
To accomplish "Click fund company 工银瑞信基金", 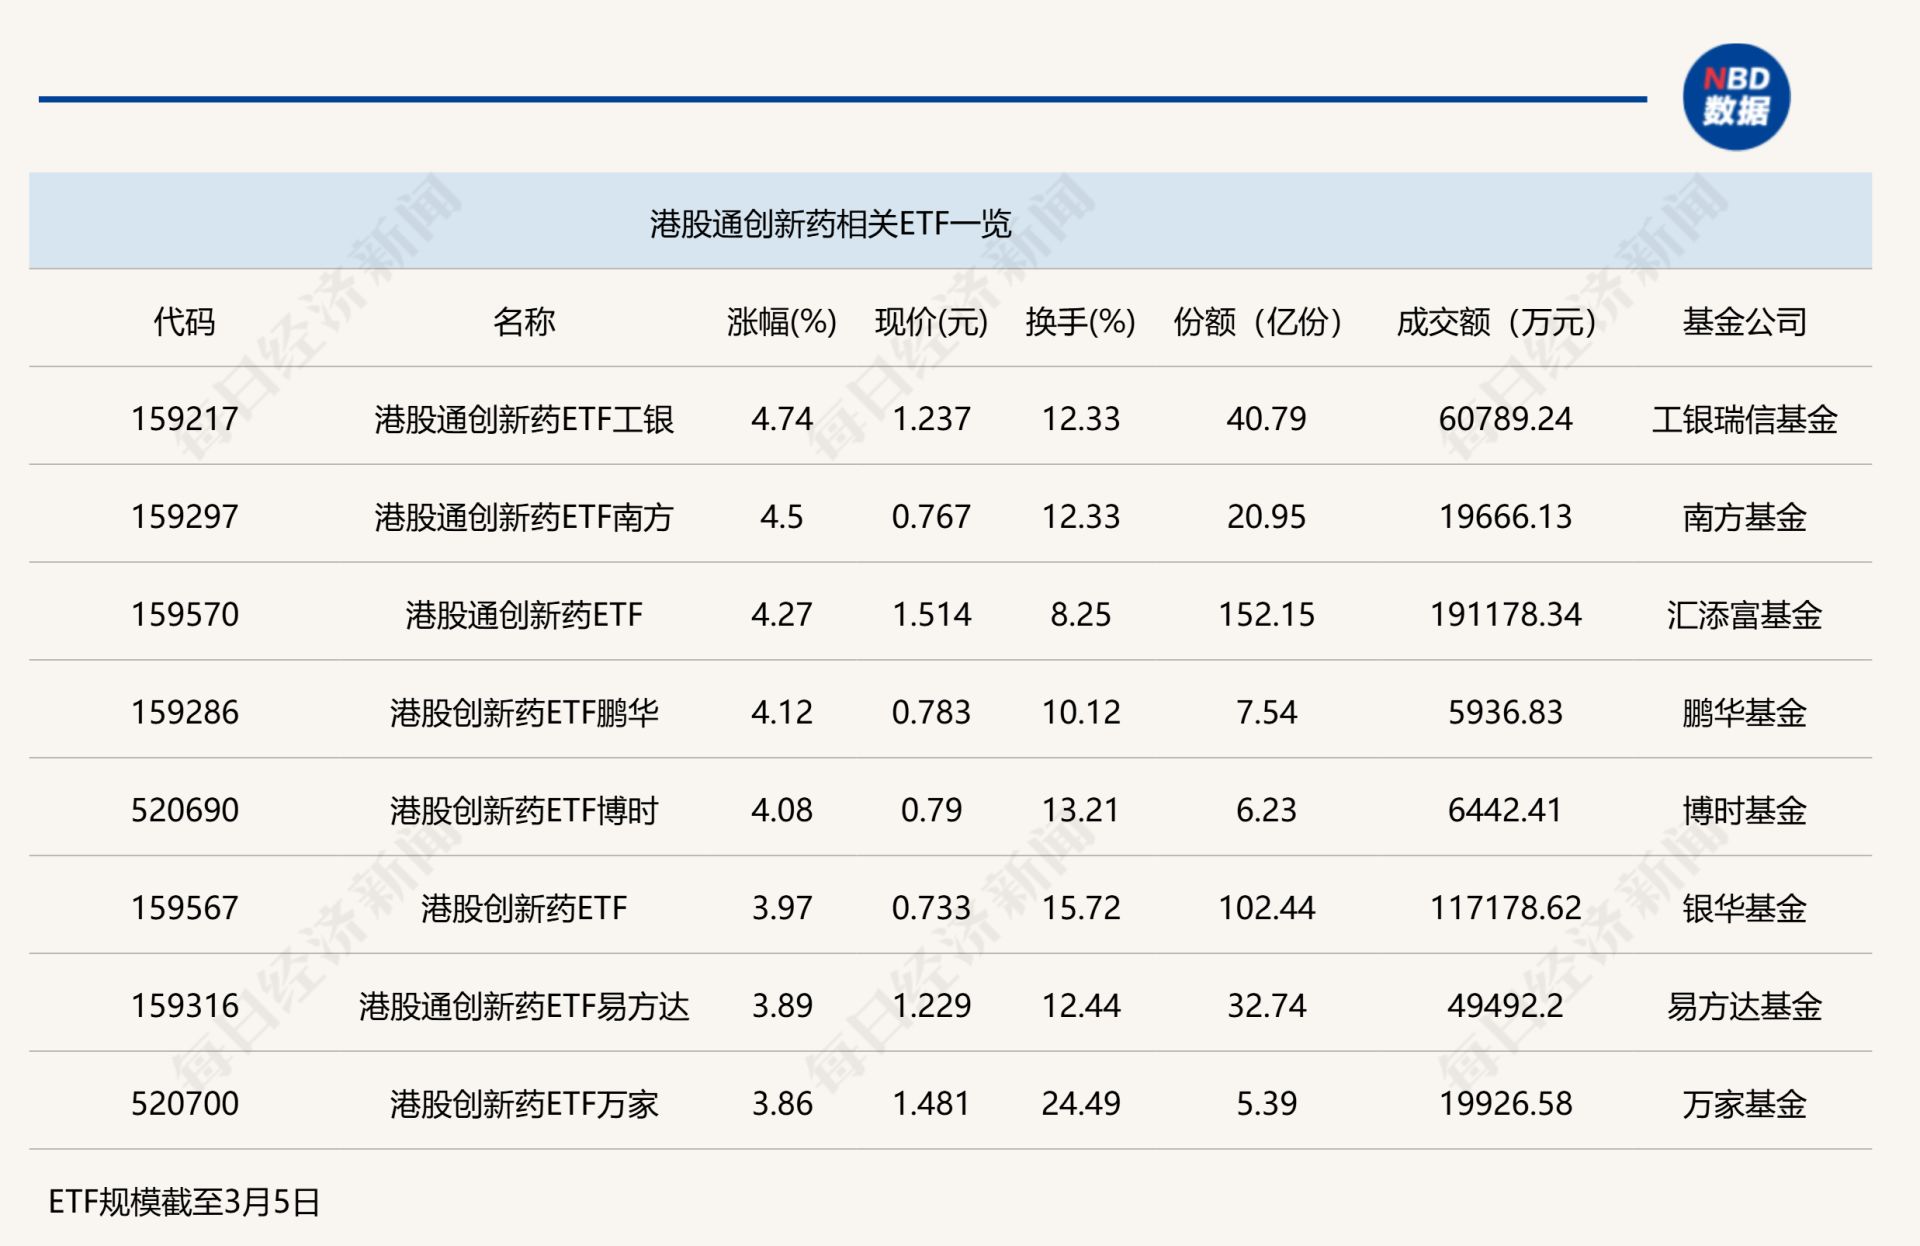I will [x=1744, y=419].
